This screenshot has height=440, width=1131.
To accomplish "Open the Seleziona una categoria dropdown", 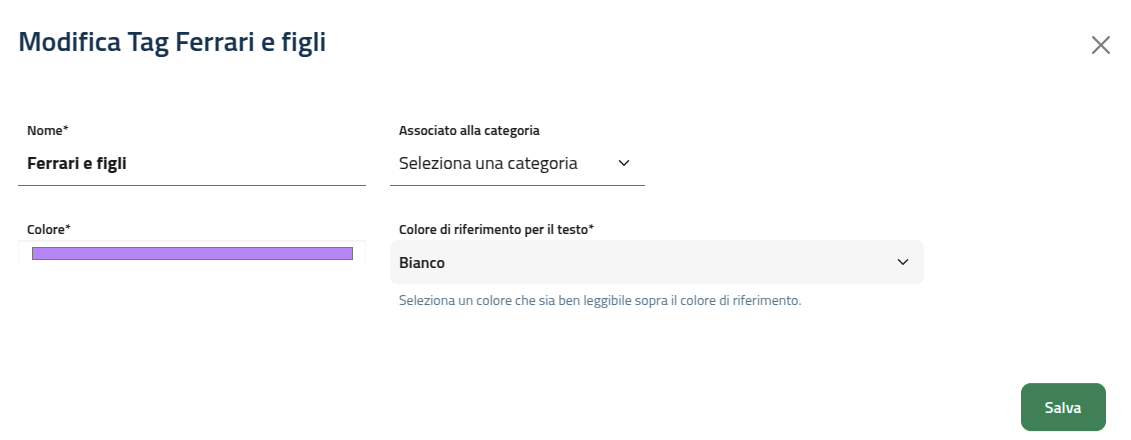I will pyautogui.click(x=515, y=163).
